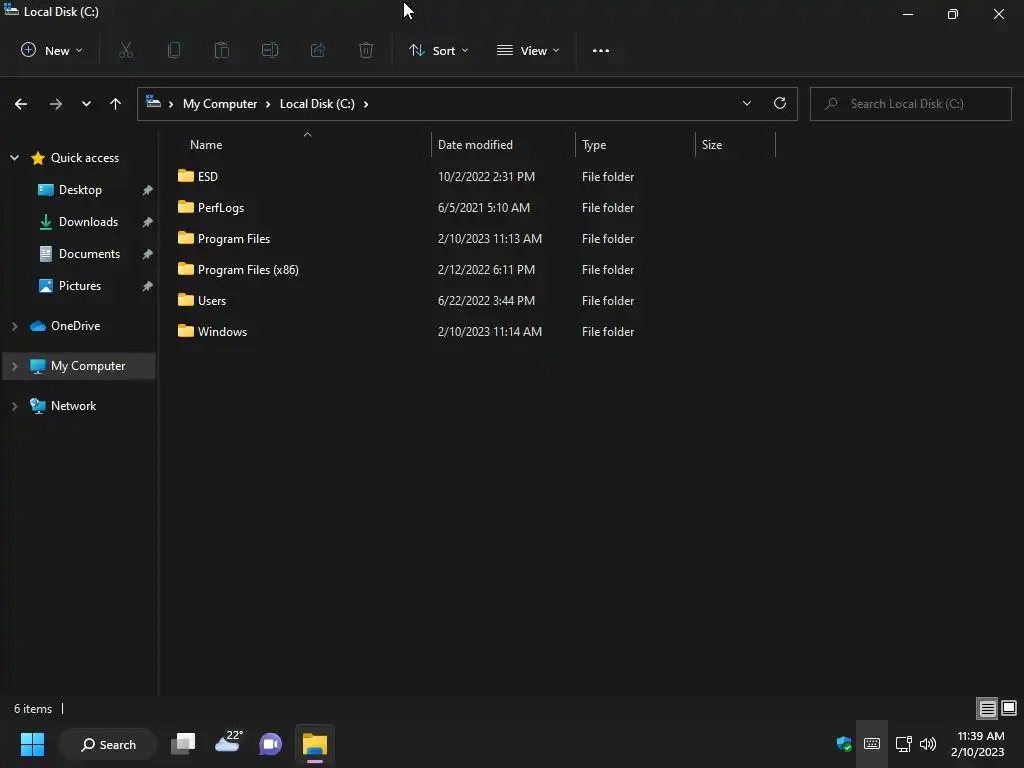Select Documents in Quick access
This screenshot has width=1024, height=768.
click(89, 253)
